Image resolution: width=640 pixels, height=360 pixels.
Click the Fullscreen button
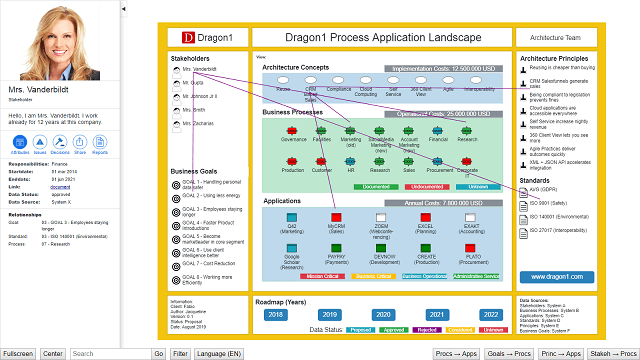click(18, 354)
